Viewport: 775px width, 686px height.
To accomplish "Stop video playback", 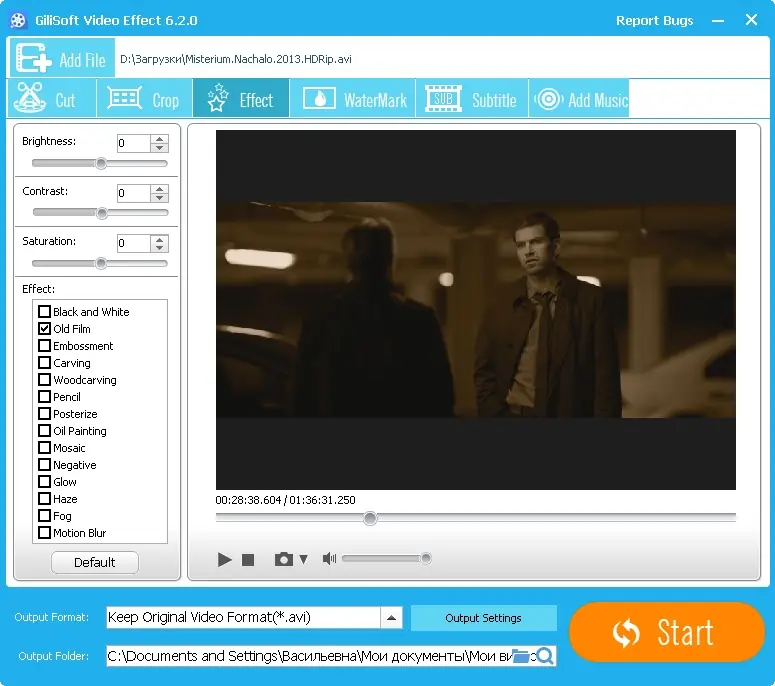I will pyautogui.click(x=248, y=559).
